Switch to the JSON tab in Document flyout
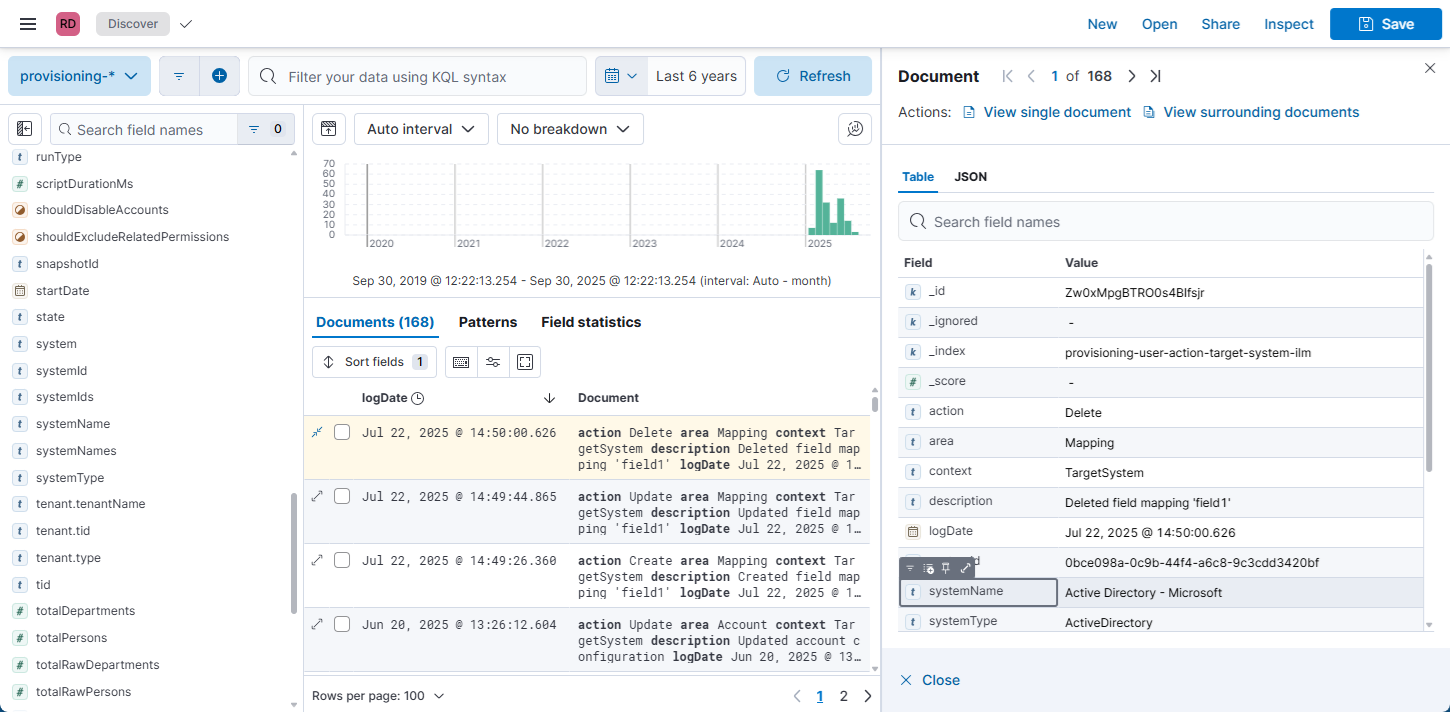Image resolution: width=1450 pixels, height=712 pixels. tap(970, 177)
